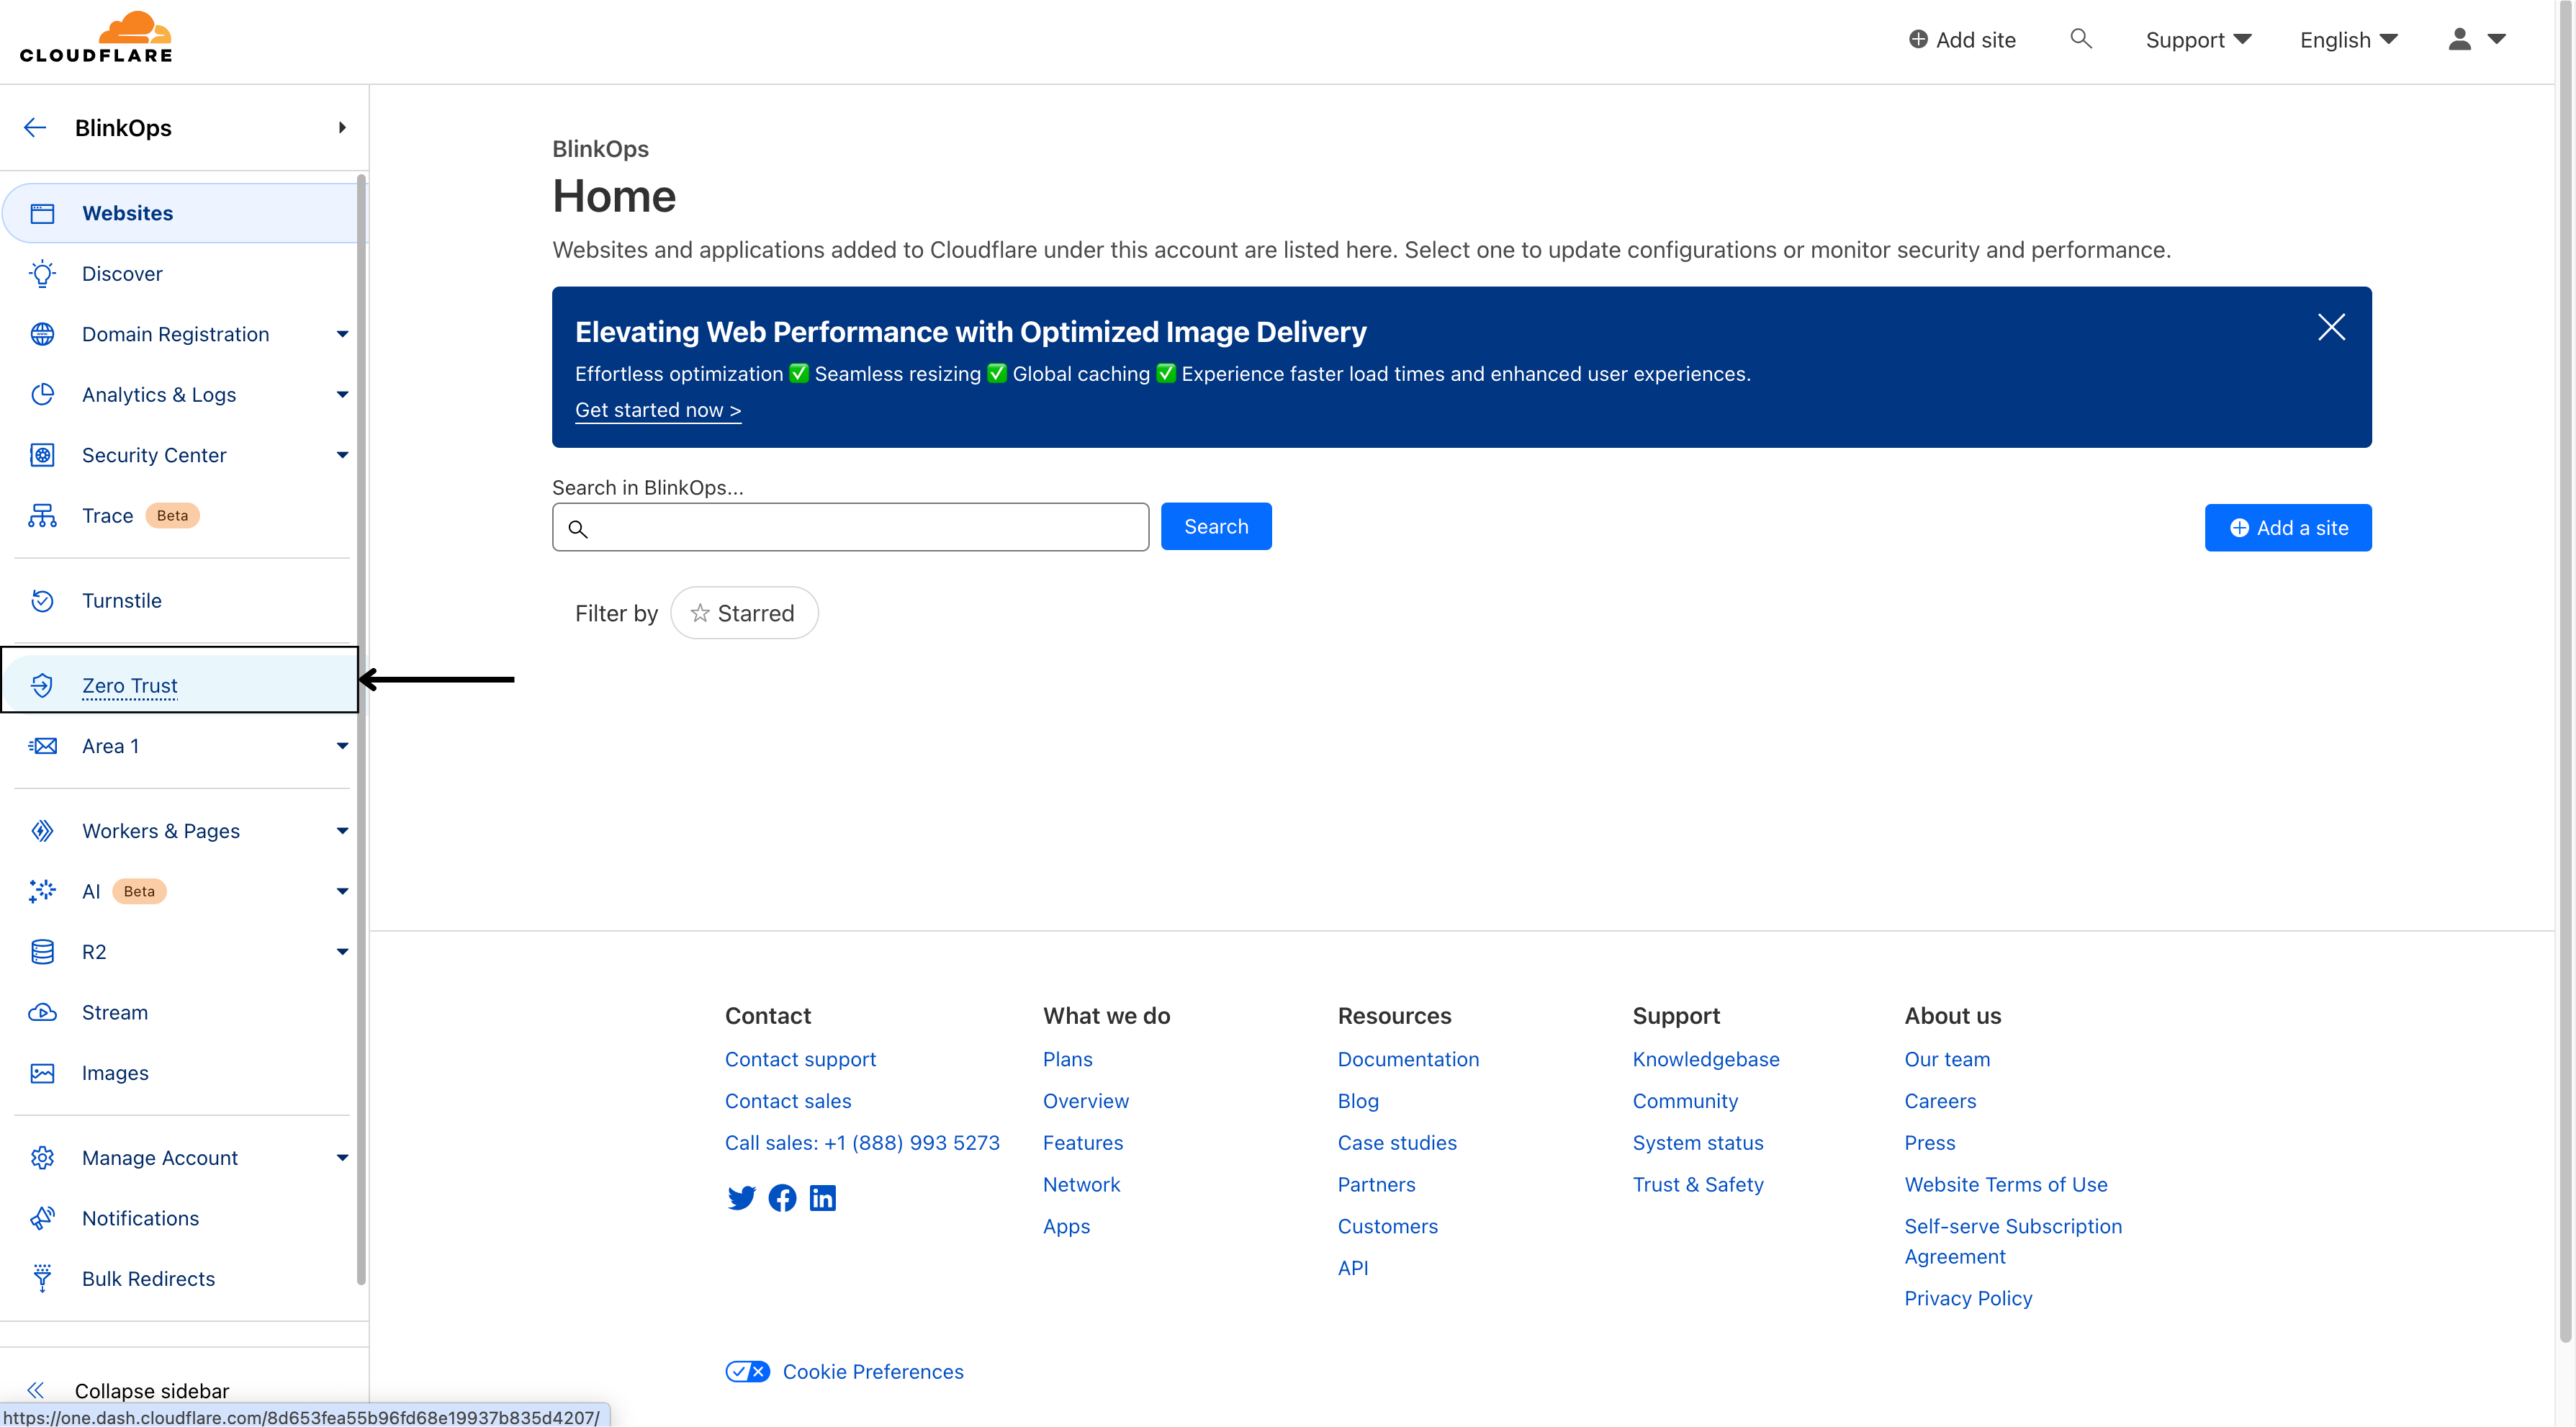Click the Add a site button
This screenshot has width=2576, height=1427.
(x=2288, y=527)
